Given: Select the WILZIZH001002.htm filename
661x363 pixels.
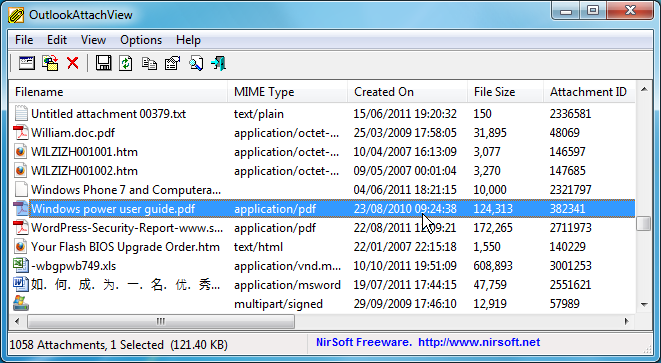Looking at the screenshot, I should (84, 171).
